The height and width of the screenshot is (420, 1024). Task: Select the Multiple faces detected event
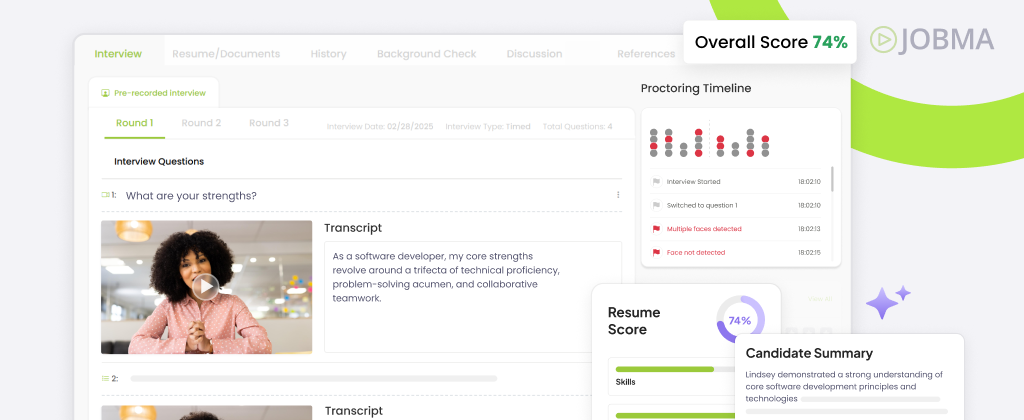(736, 229)
